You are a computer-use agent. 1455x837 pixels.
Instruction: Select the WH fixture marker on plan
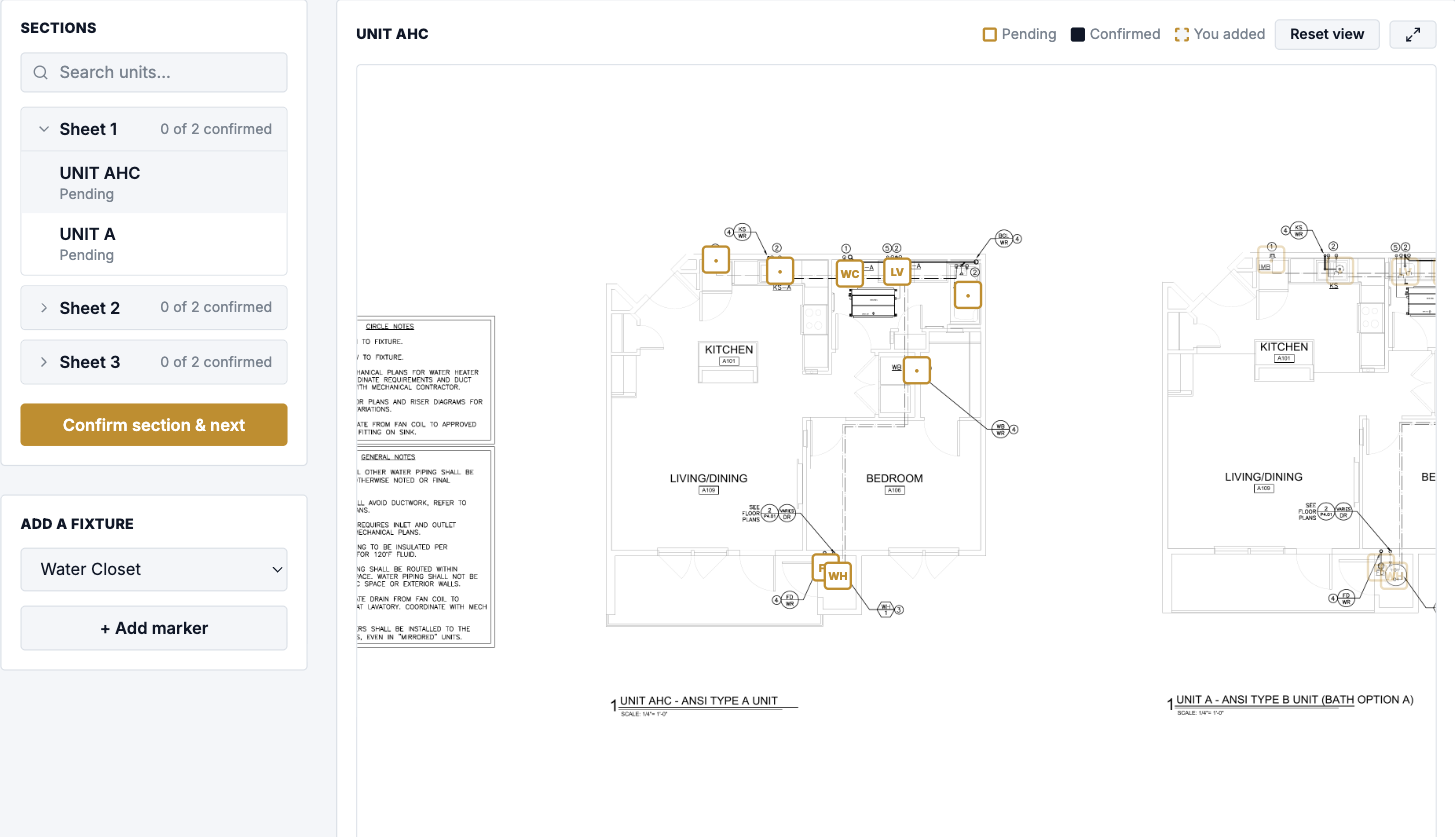tap(838, 575)
